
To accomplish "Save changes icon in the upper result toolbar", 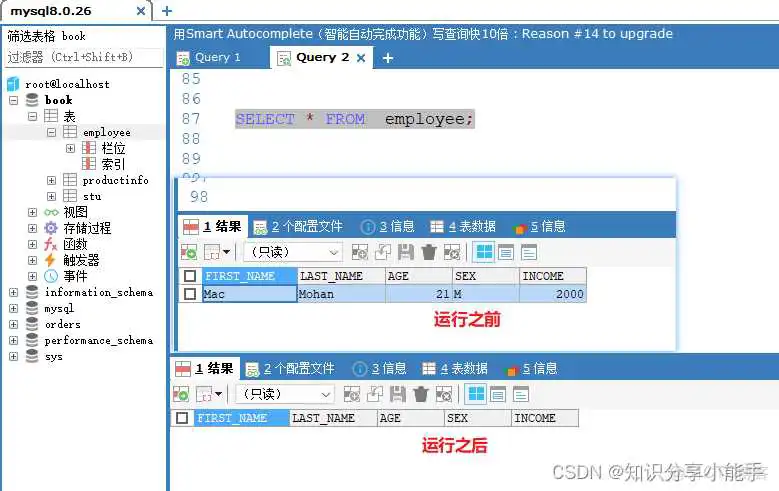I will pos(405,252).
